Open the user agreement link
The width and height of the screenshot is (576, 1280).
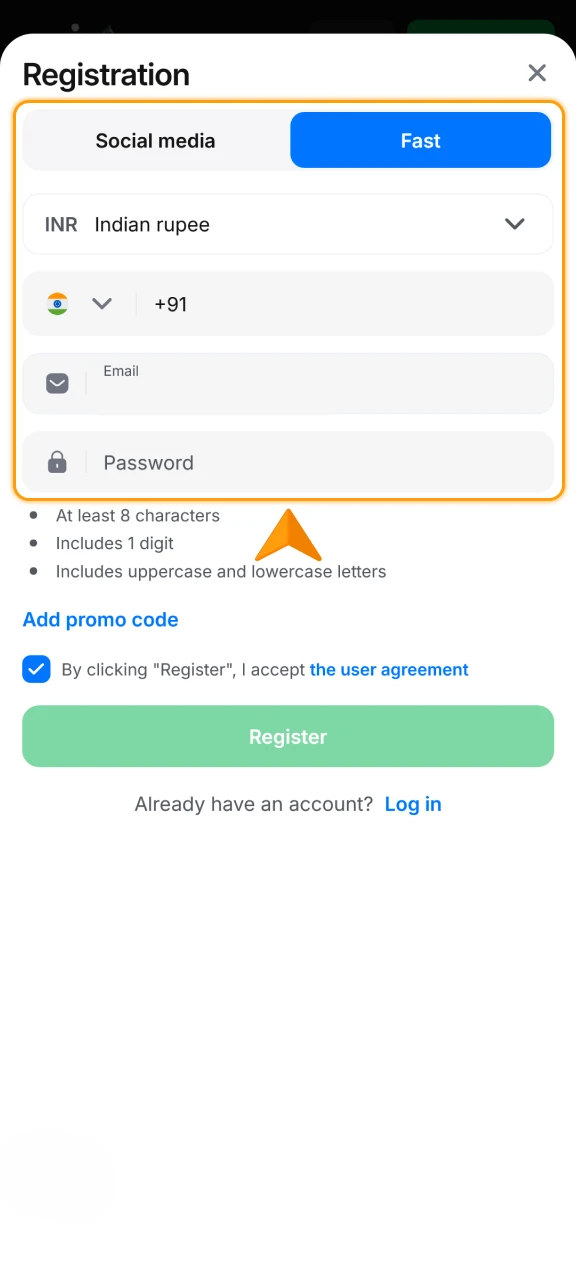coord(389,669)
